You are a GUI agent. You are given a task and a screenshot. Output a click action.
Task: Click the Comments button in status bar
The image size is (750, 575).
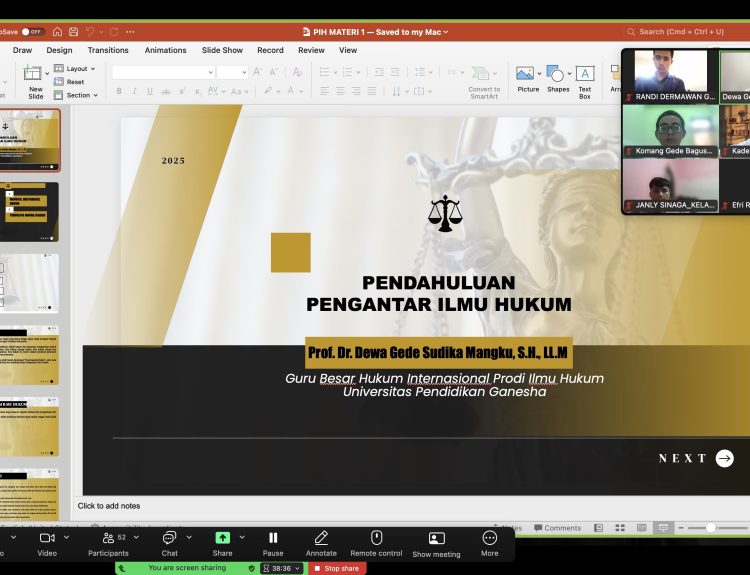click(557, 528)
